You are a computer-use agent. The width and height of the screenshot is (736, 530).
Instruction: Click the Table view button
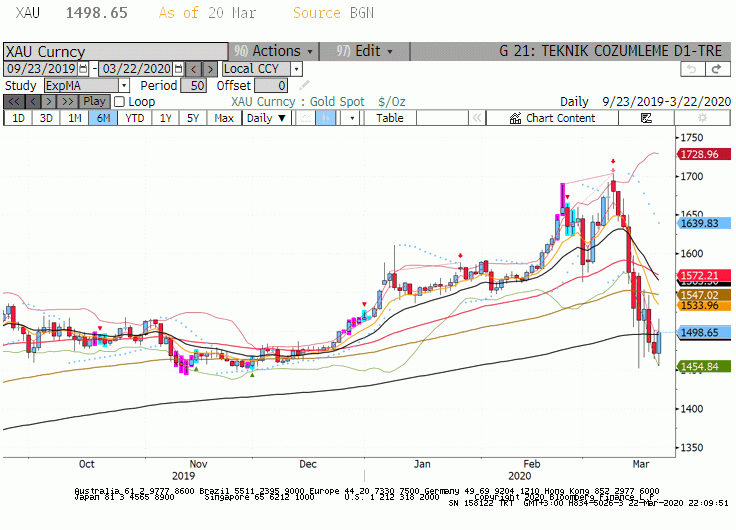point(390,118)
